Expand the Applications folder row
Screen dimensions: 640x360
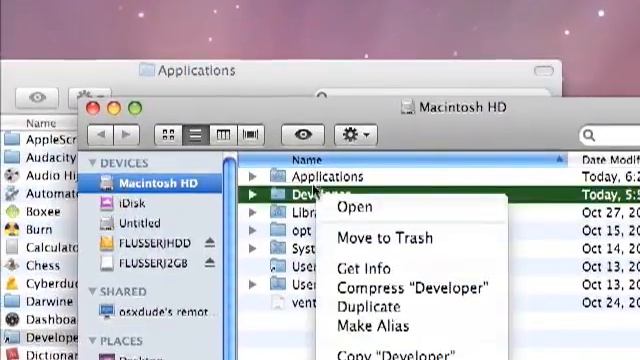[x=253, y=176]
